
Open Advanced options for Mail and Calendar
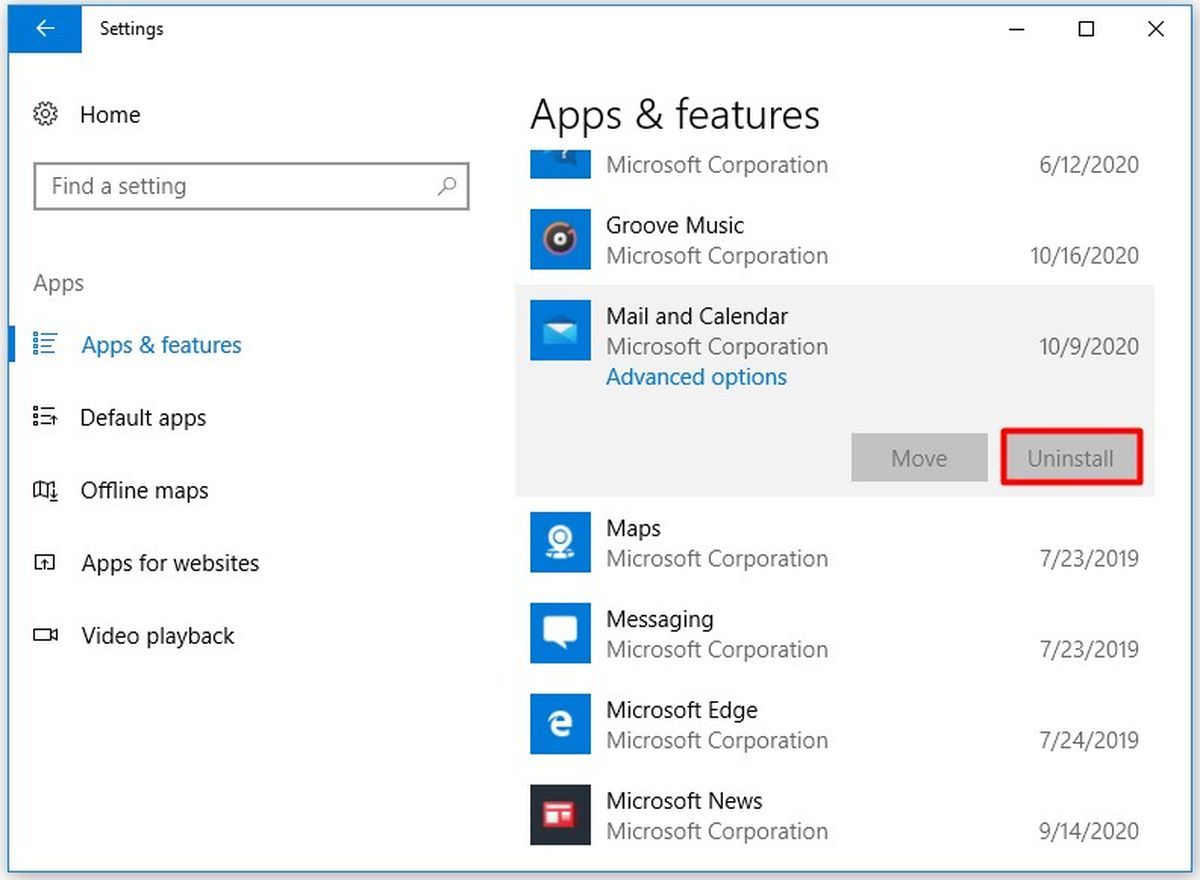696,377
